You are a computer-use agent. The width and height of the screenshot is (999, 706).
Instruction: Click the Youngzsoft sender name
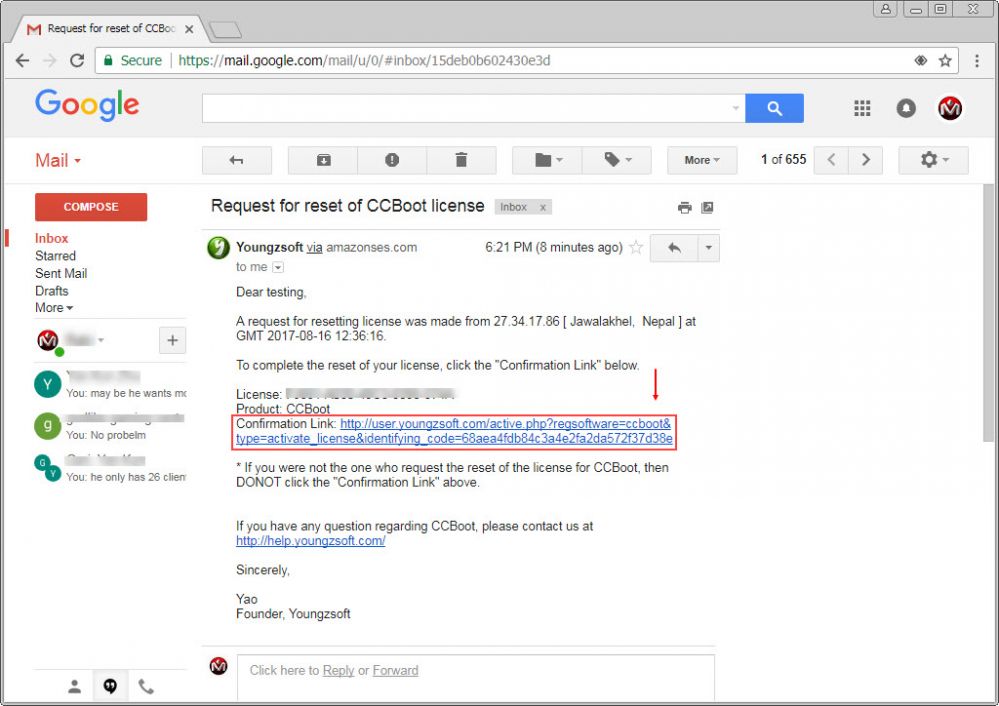tap(270, 247)
